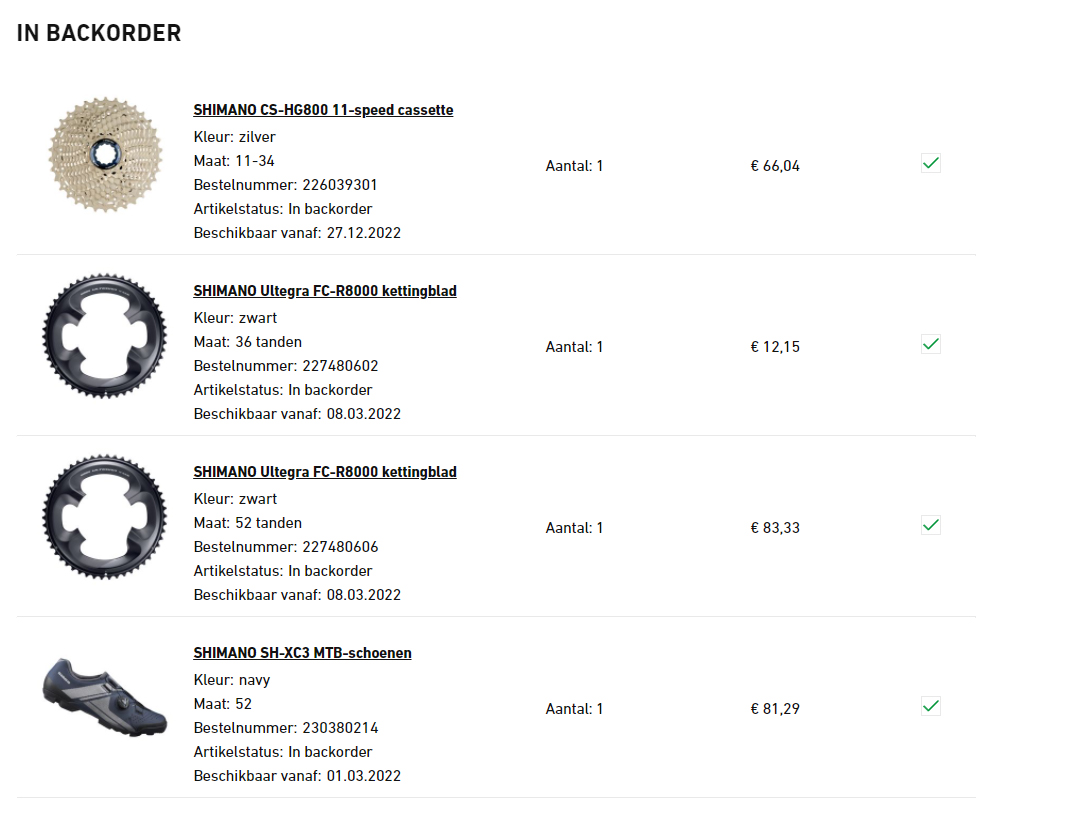This screenshot has height=824, width=1065.
Task: Toggle the checkbox for the MTB-schoenen row
Action: pos(930,706)
